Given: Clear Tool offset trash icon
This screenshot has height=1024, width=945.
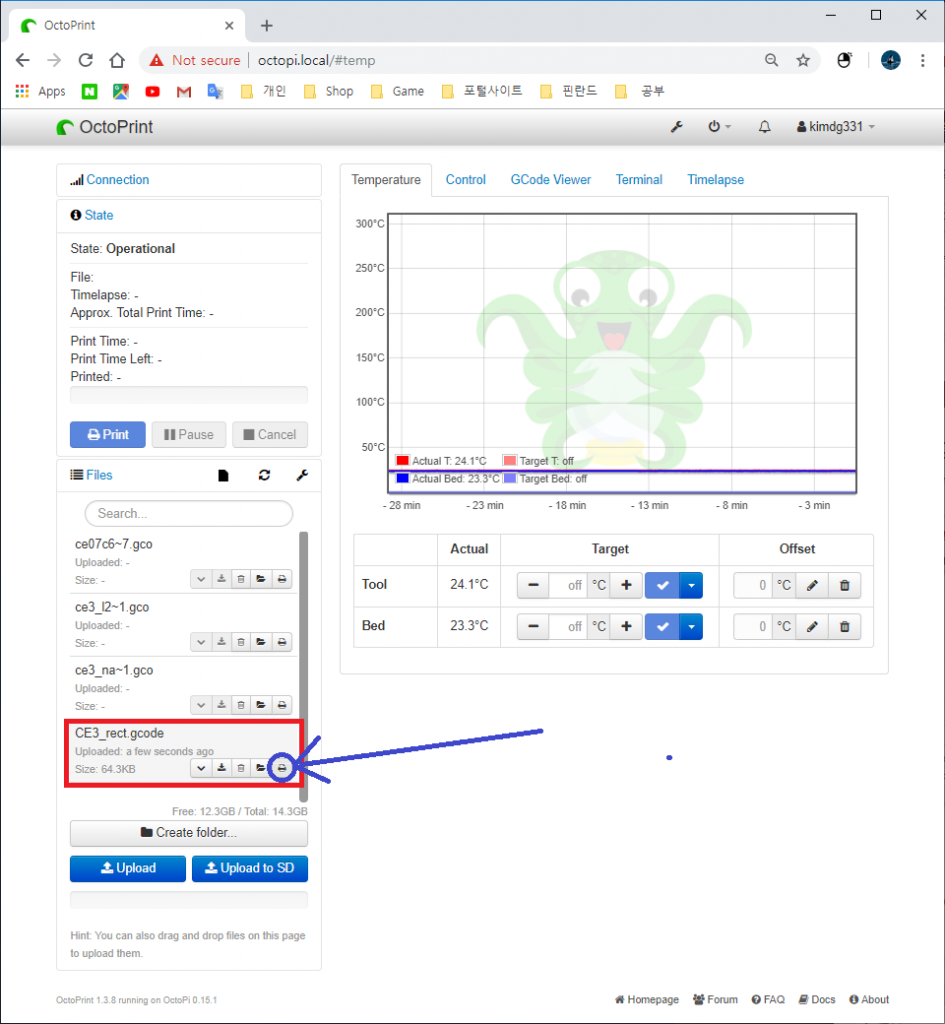Looking at the screenshot, I should coord(844,585).
